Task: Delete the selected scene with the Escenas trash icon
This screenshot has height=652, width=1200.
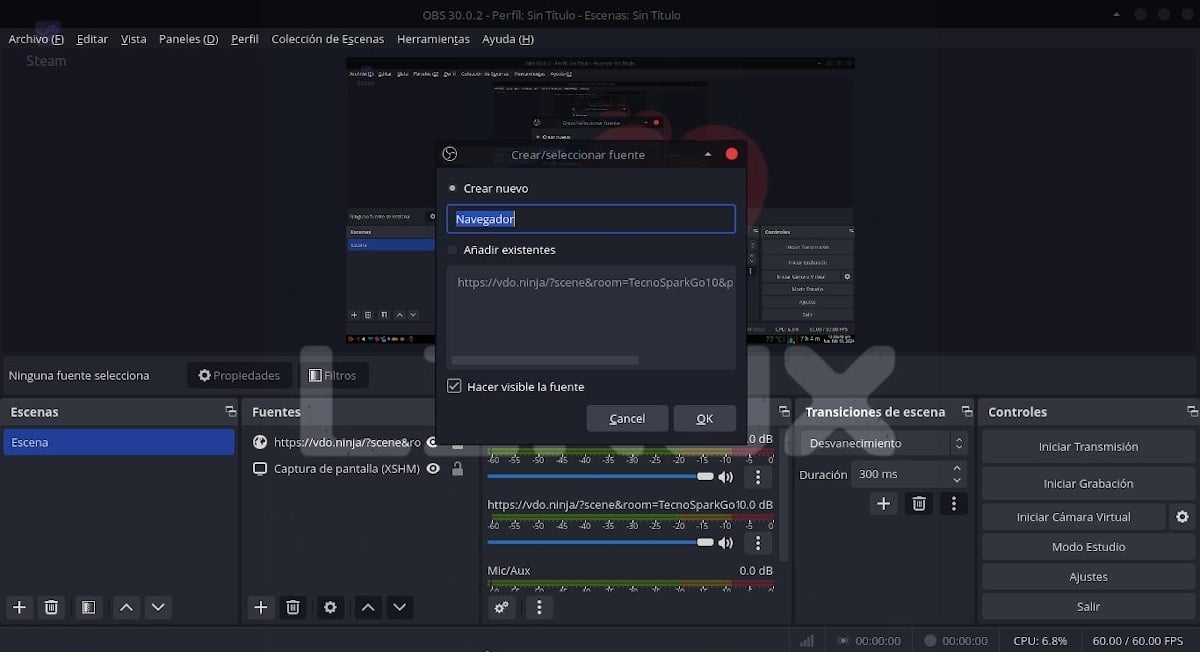Action: 52,607
